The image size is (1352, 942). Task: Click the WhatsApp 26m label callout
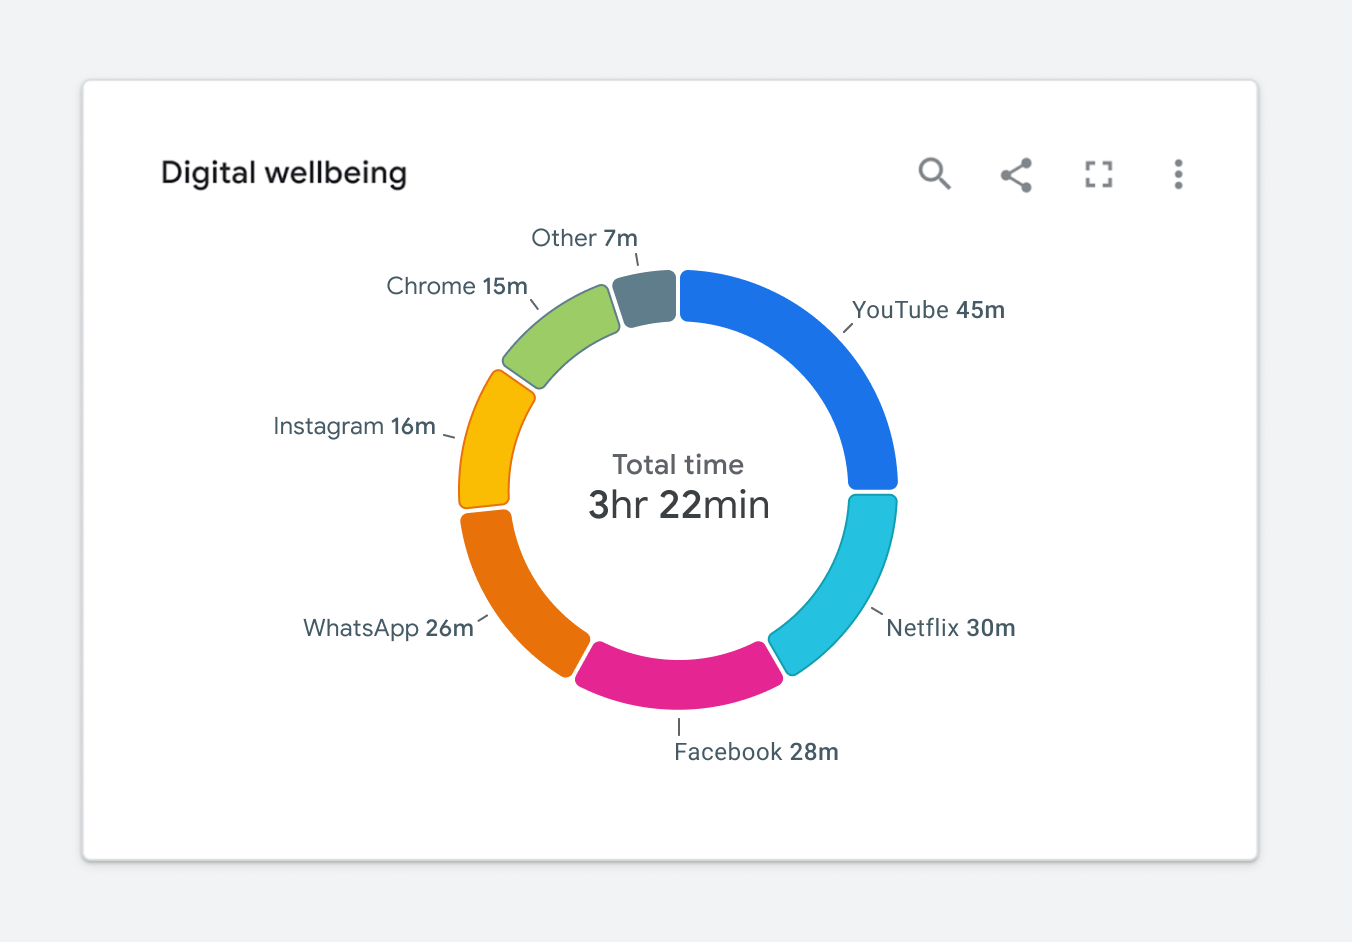click(387, 628)
